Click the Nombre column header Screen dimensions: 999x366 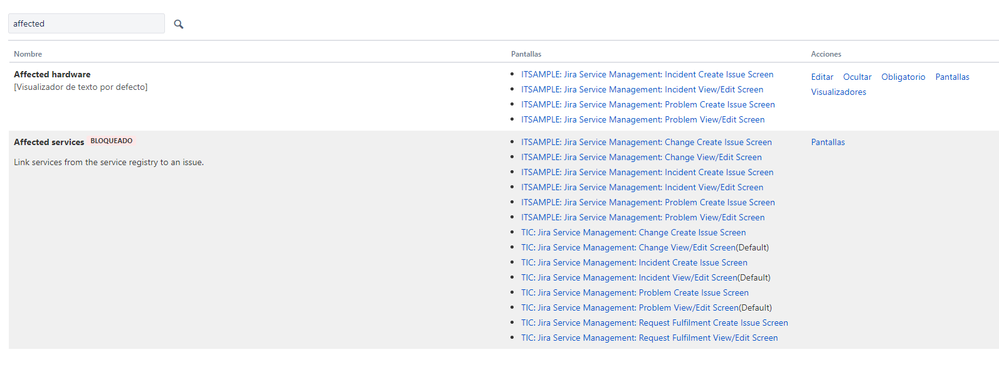pos(28,54)
